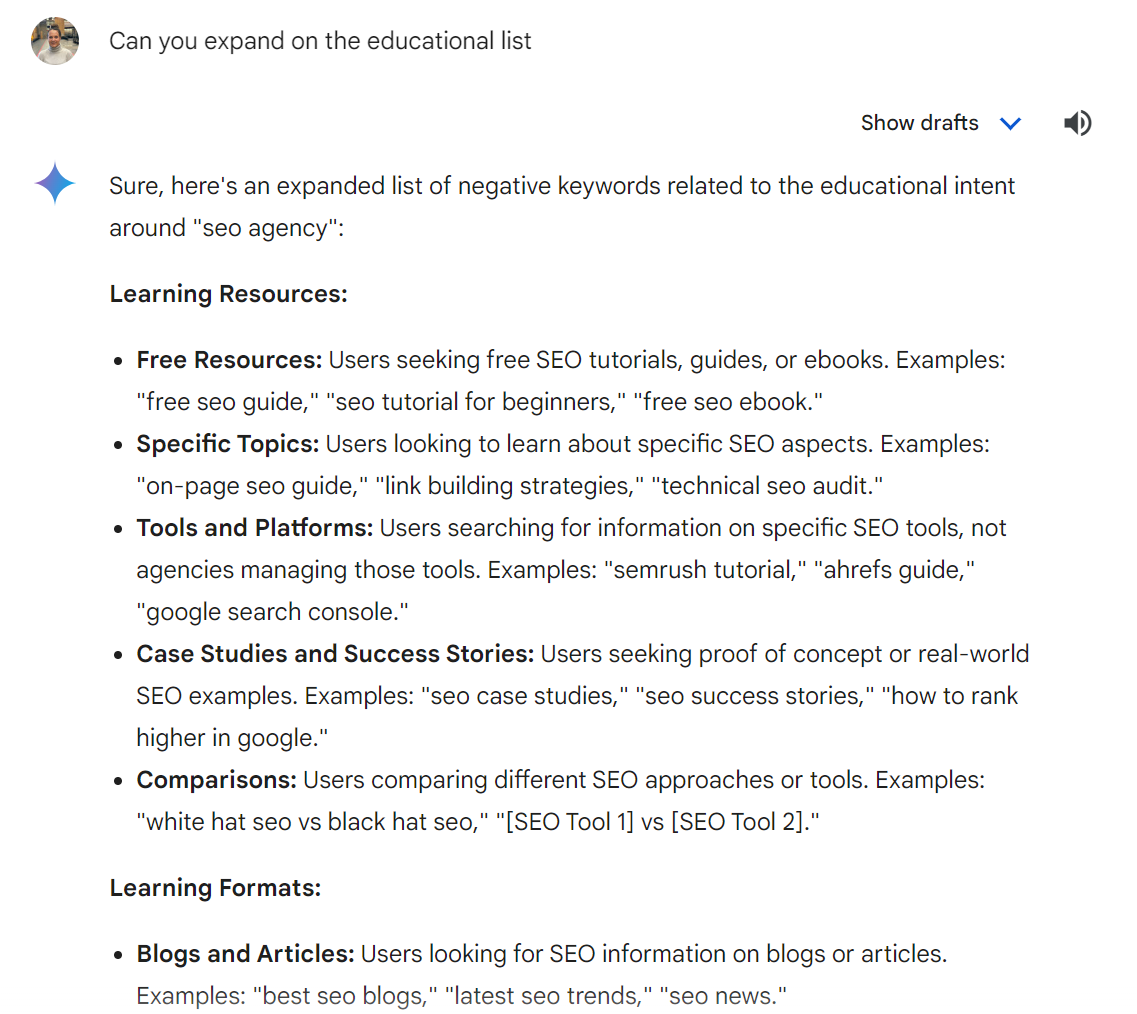
Task: Click the "Blogs and Articles:" bold label
Action: coord(245,954)
